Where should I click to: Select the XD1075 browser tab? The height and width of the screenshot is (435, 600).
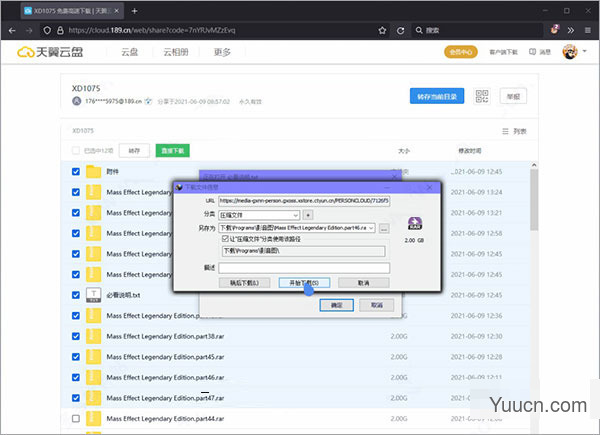tap(72, 11)
